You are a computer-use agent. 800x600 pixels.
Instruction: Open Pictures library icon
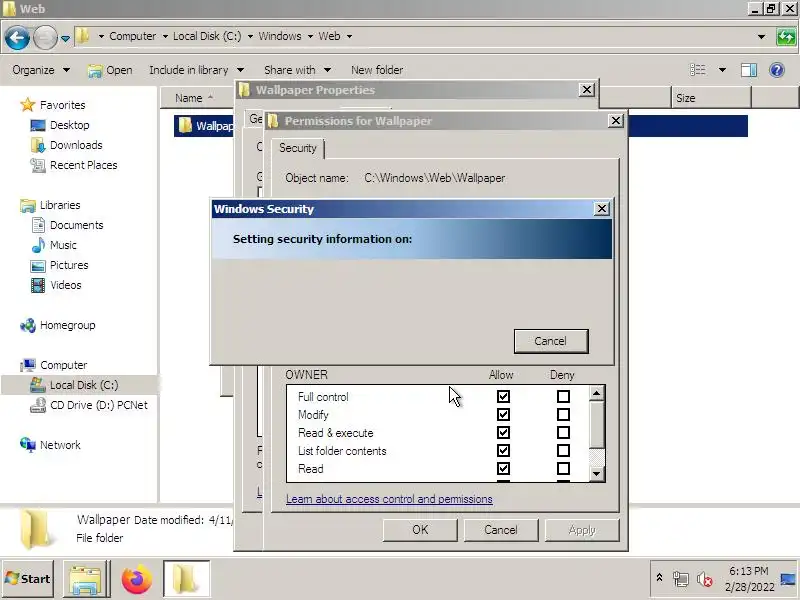(38, 265)
